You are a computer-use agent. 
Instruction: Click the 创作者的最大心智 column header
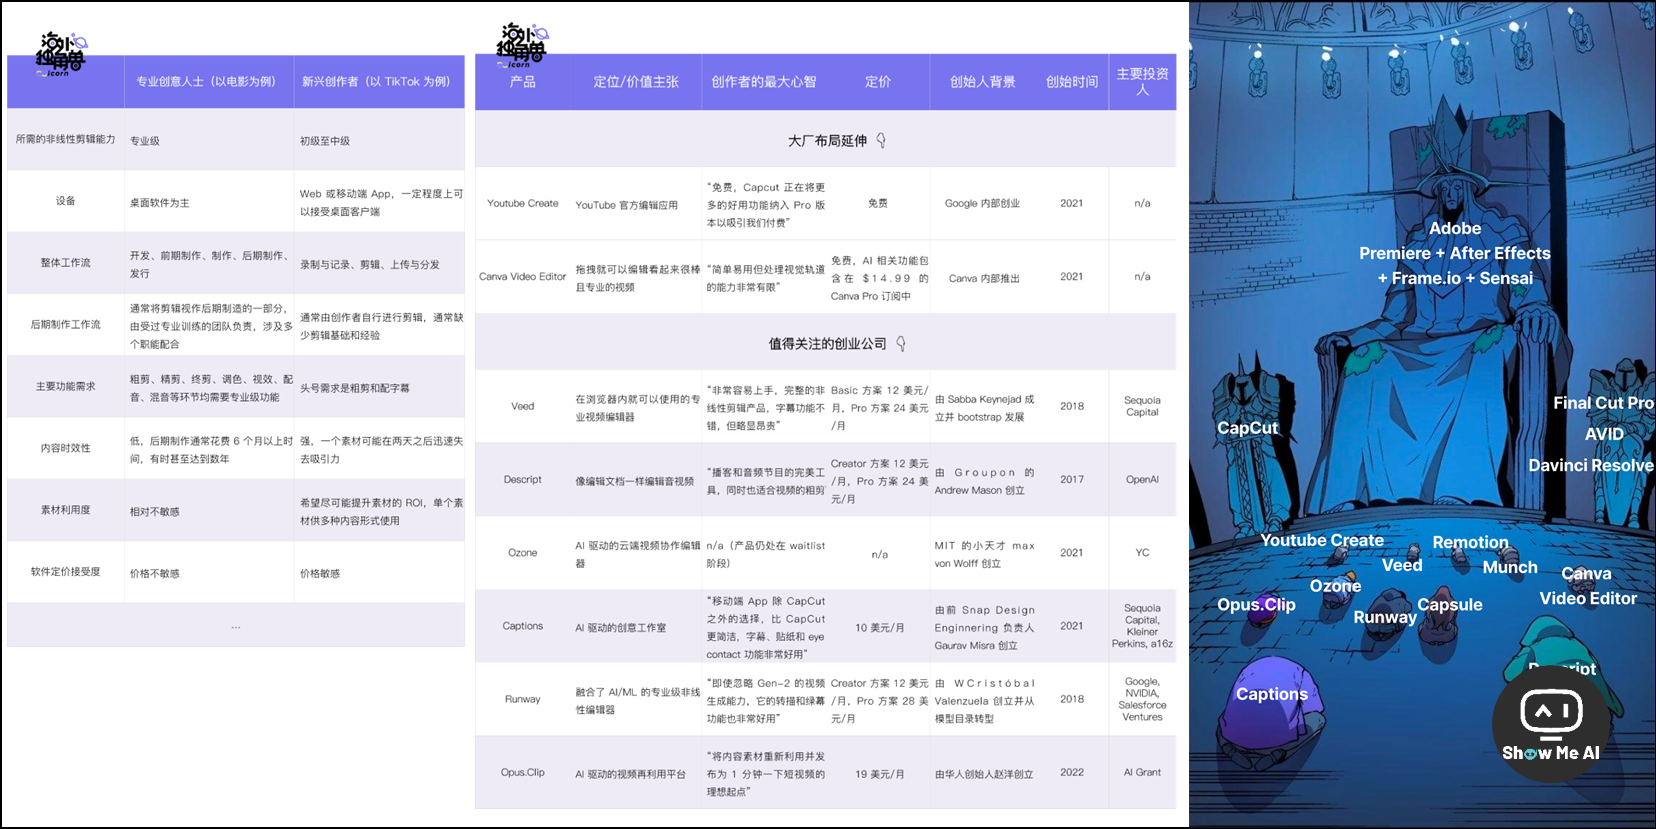764,82
